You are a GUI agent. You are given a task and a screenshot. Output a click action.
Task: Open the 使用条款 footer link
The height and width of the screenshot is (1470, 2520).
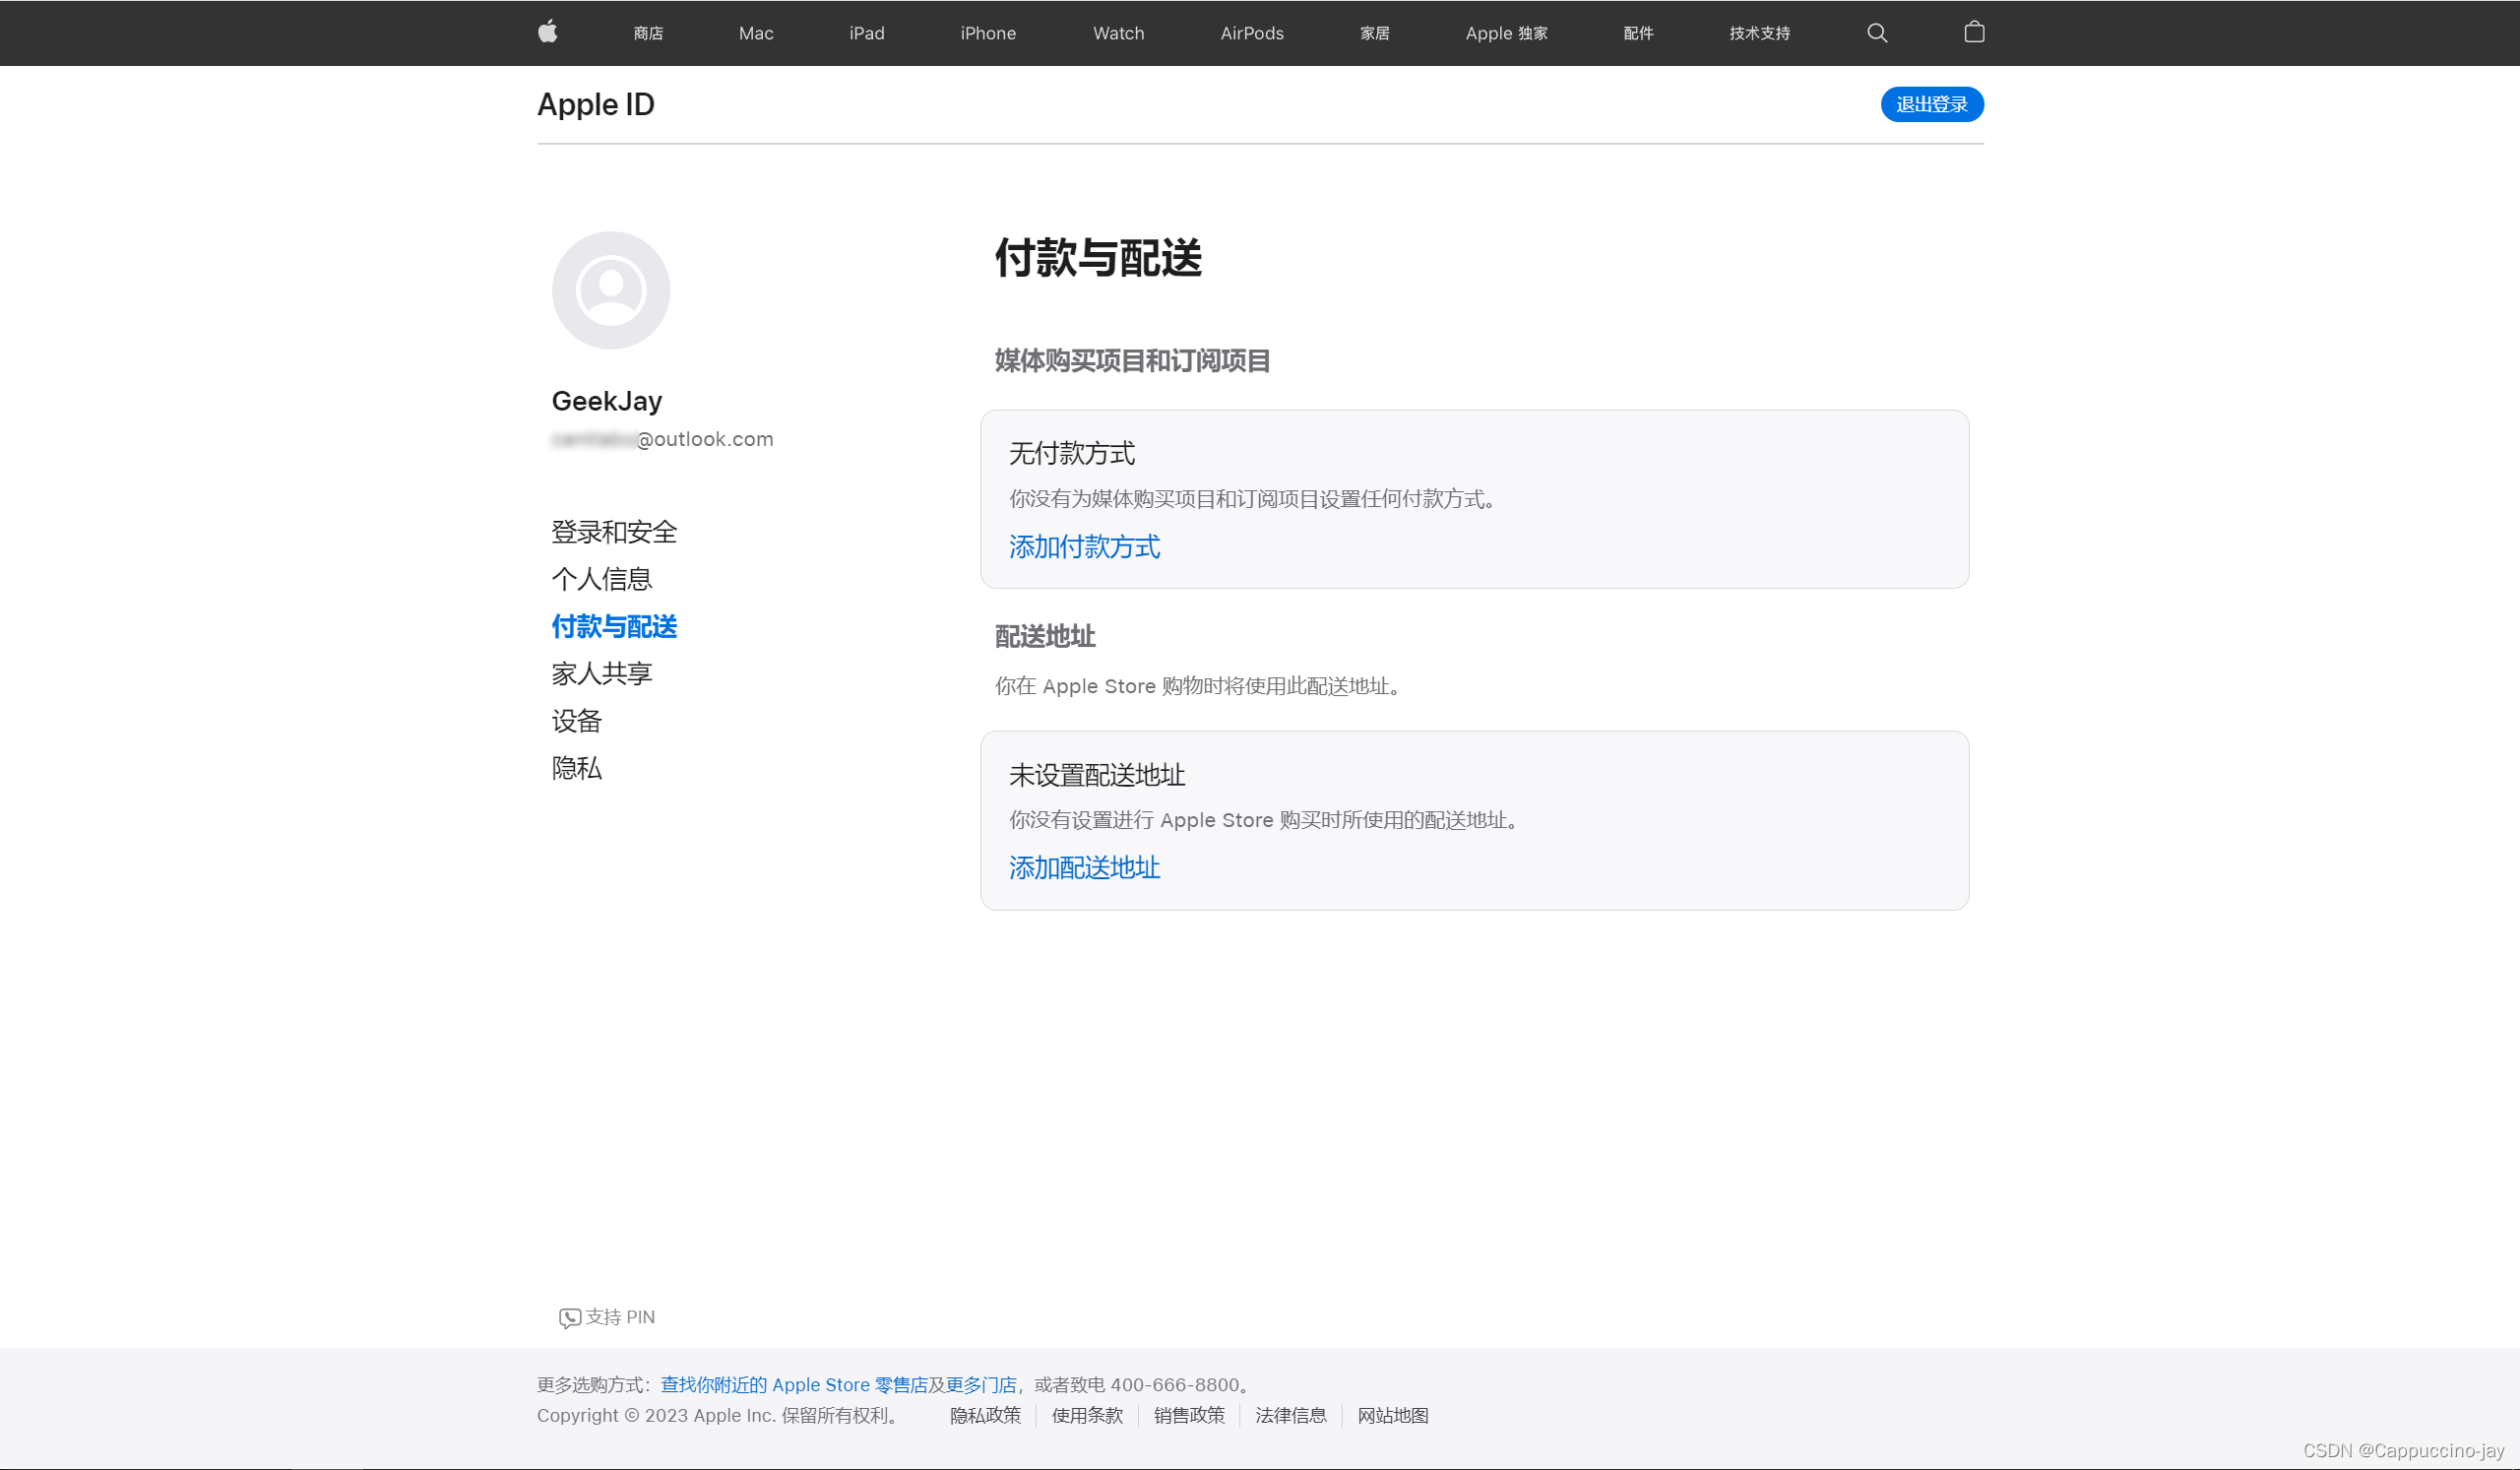click(x=1087, y=1415)
